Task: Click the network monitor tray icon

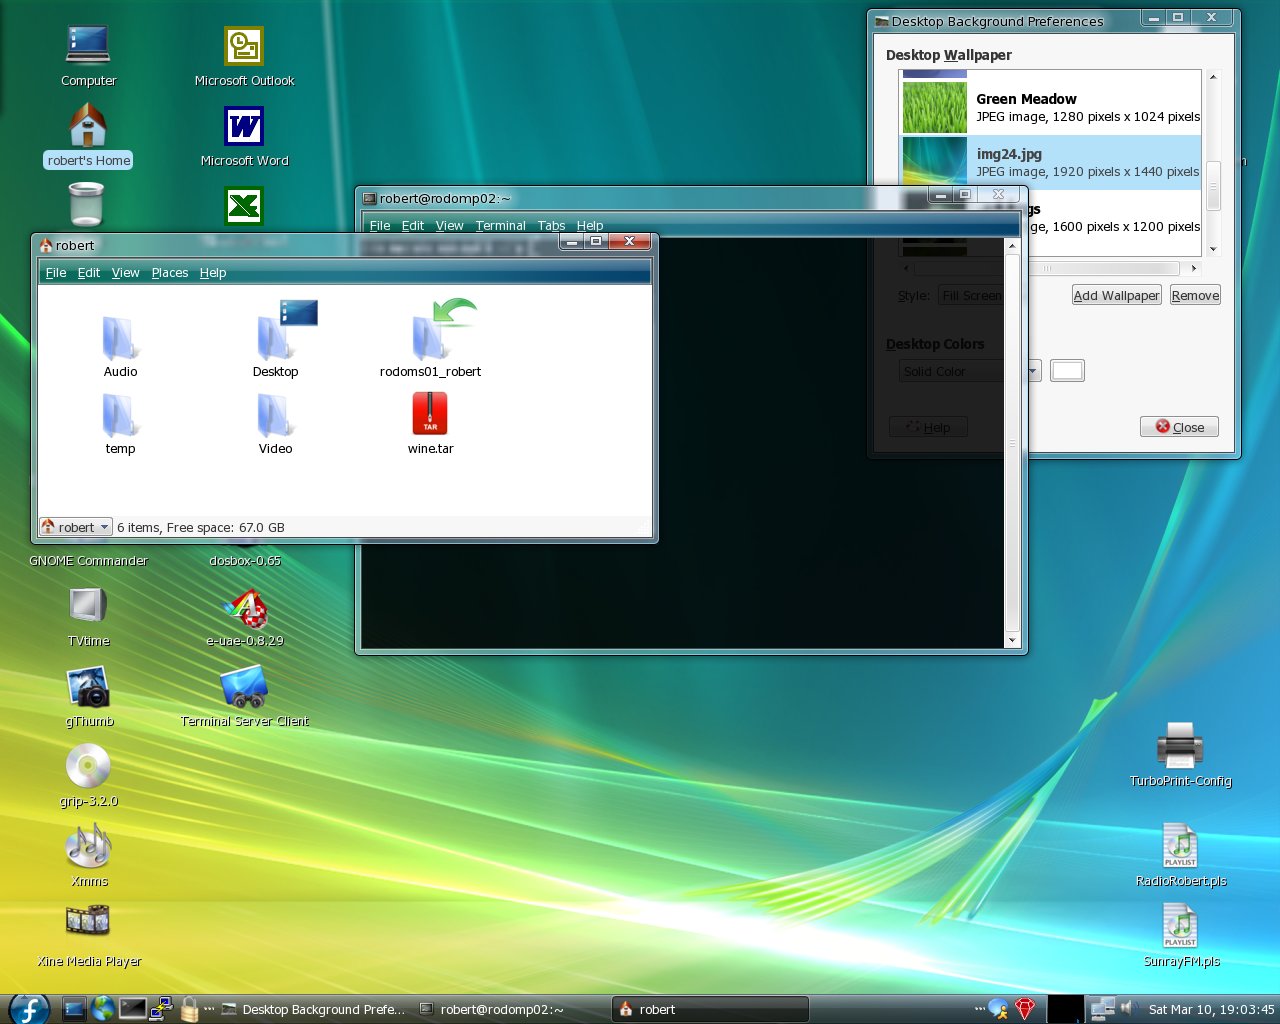Action: (x=1102, y=1009)
